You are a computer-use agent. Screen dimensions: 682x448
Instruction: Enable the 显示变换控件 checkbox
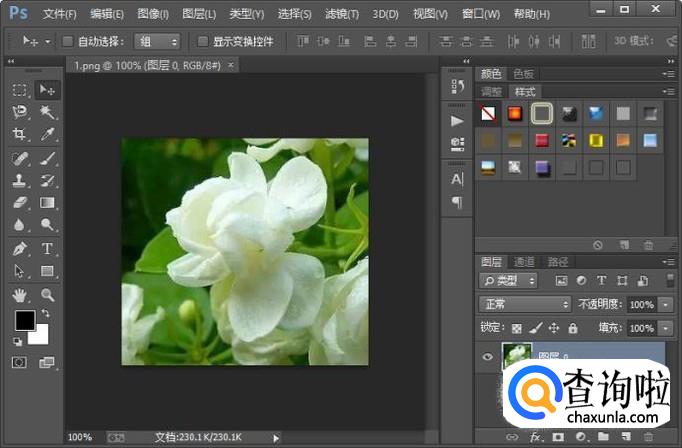(x=203, y=42)
